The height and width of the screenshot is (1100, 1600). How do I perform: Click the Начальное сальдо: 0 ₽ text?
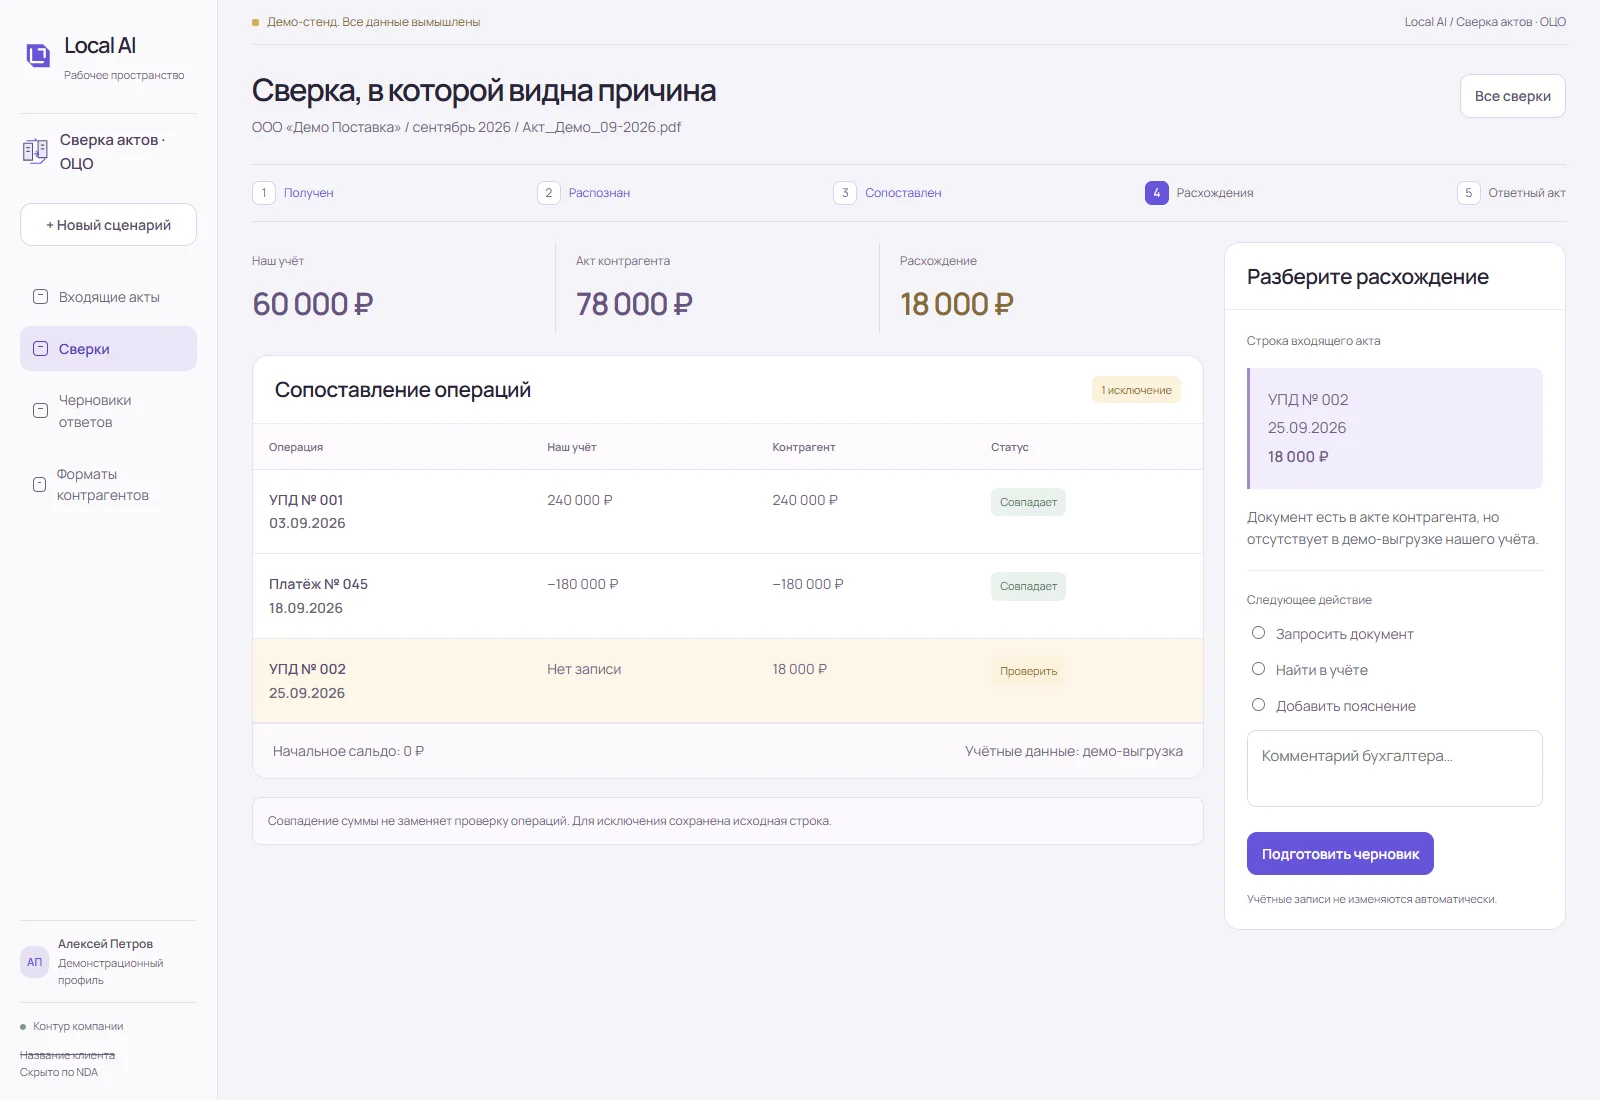[348, 751]
